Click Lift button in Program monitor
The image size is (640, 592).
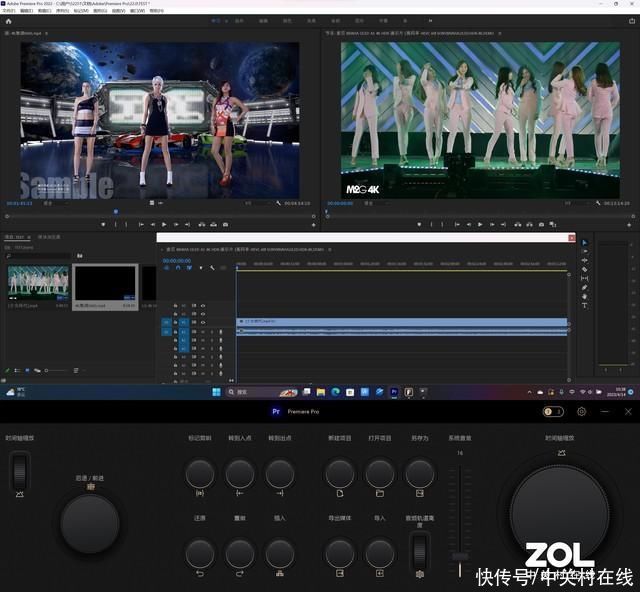(518, 225)
